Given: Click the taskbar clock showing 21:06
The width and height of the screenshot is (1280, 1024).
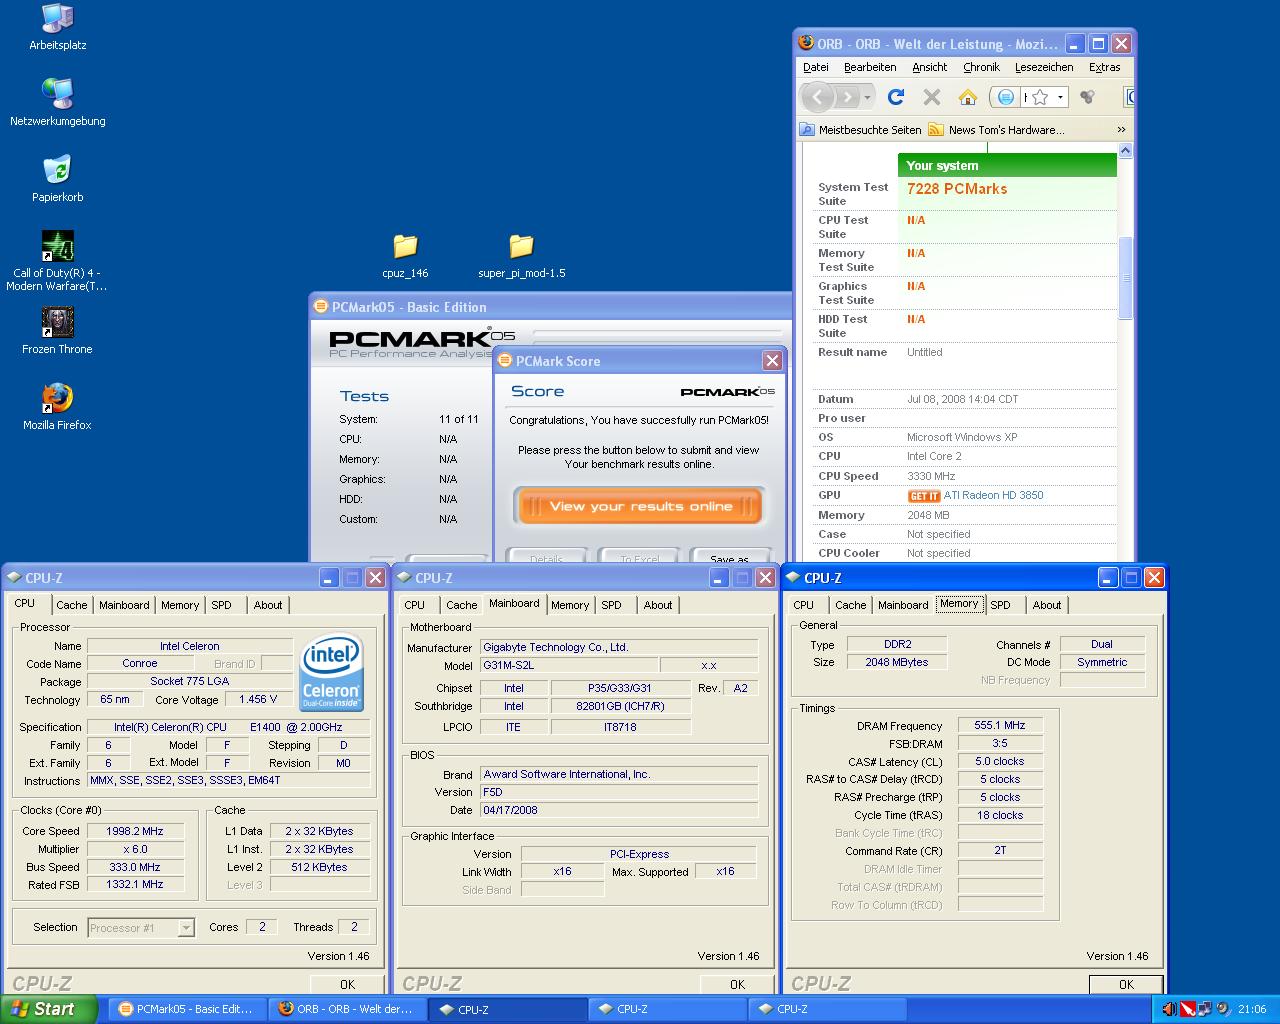Looking at the screenshot, I should point(1251,1009).
